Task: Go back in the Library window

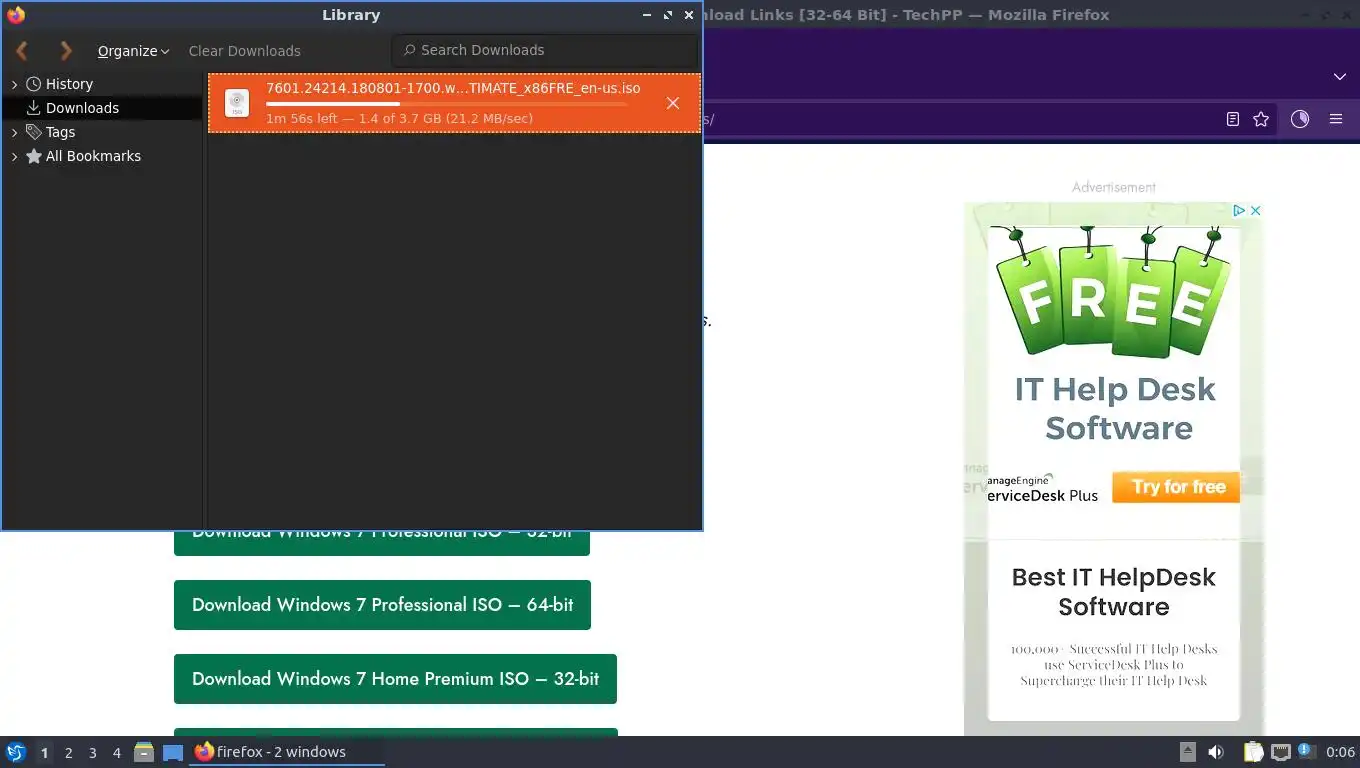Action: [x=21, y=50]
